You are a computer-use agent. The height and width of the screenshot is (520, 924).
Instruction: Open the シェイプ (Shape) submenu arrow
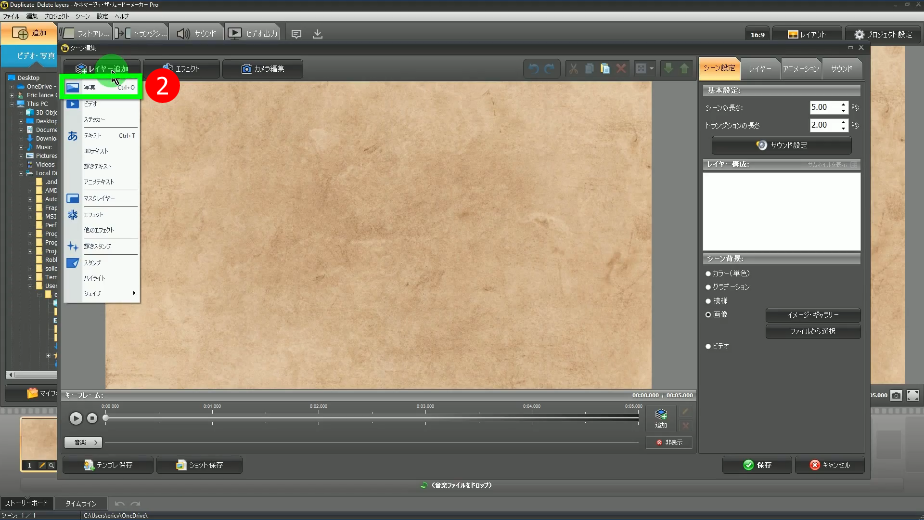coord(134,293)
